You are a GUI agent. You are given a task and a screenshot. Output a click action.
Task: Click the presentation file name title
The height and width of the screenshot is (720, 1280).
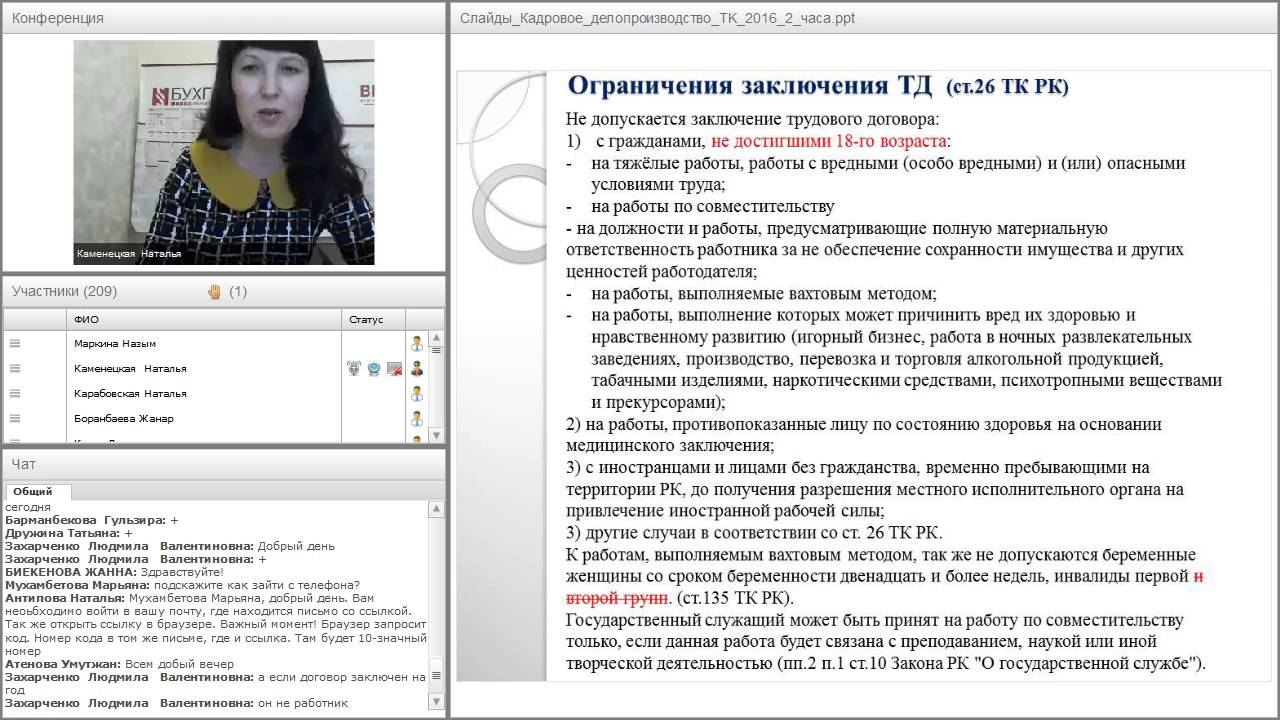coord(657,18)
